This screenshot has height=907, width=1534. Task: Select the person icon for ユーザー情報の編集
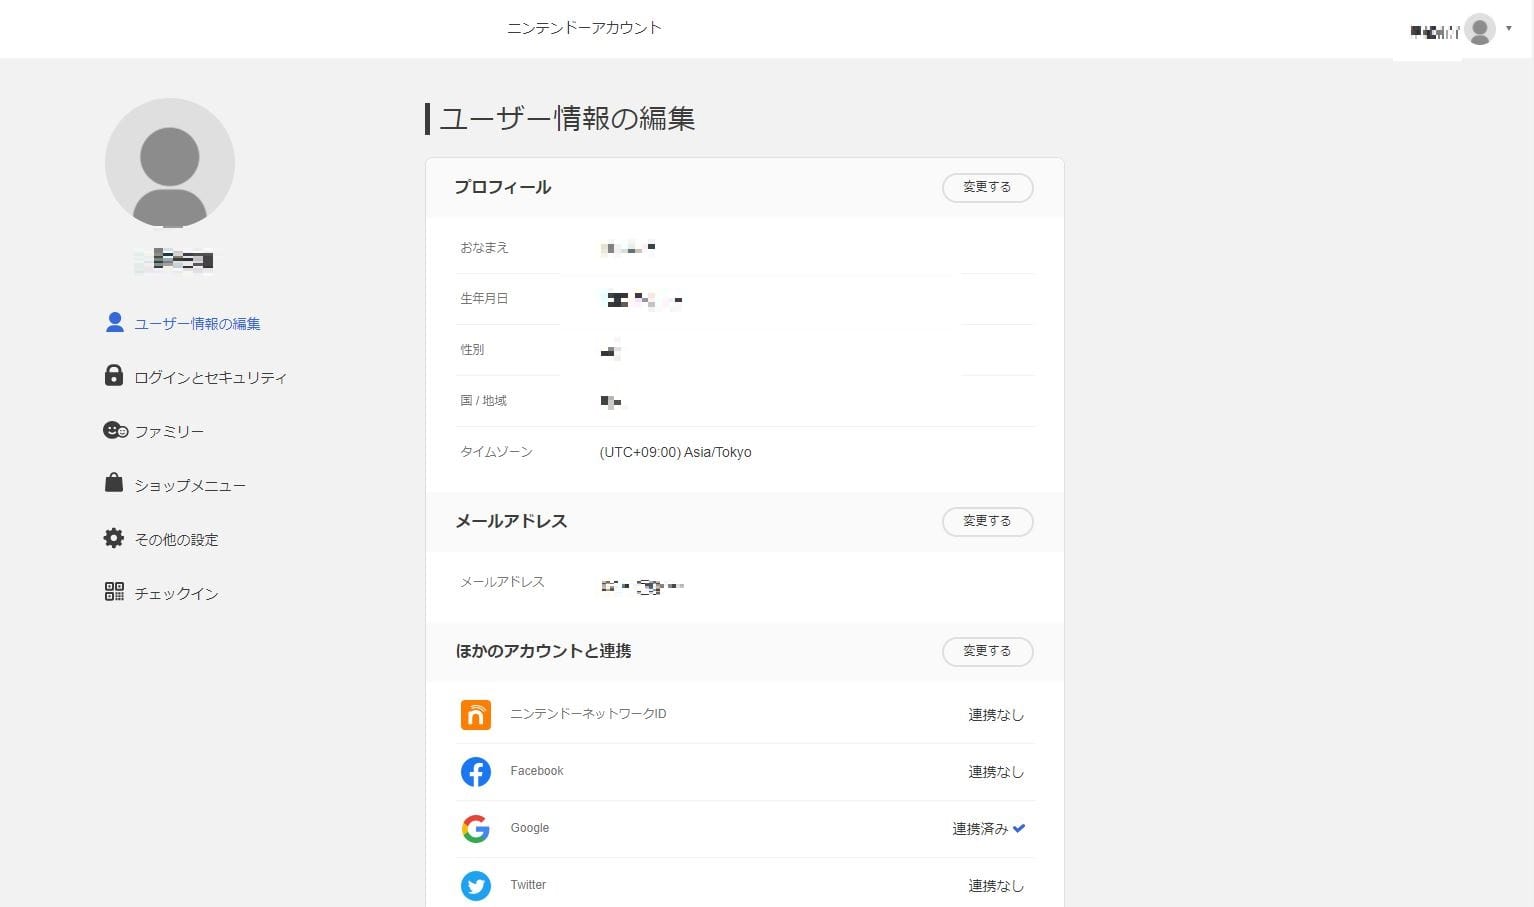[114, 322]
